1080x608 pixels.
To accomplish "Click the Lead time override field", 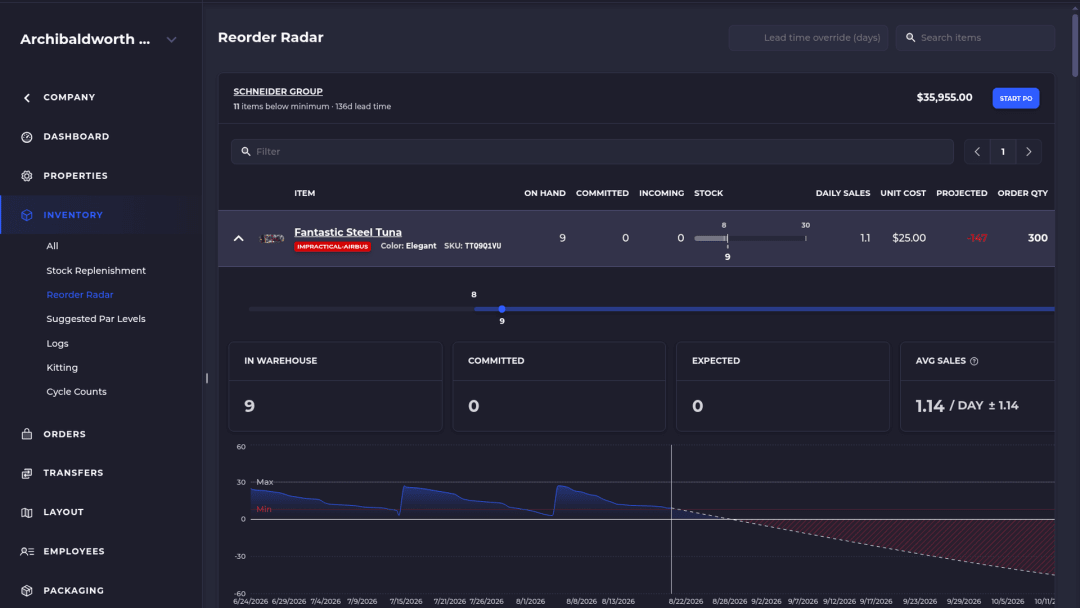I will point(808,38).
